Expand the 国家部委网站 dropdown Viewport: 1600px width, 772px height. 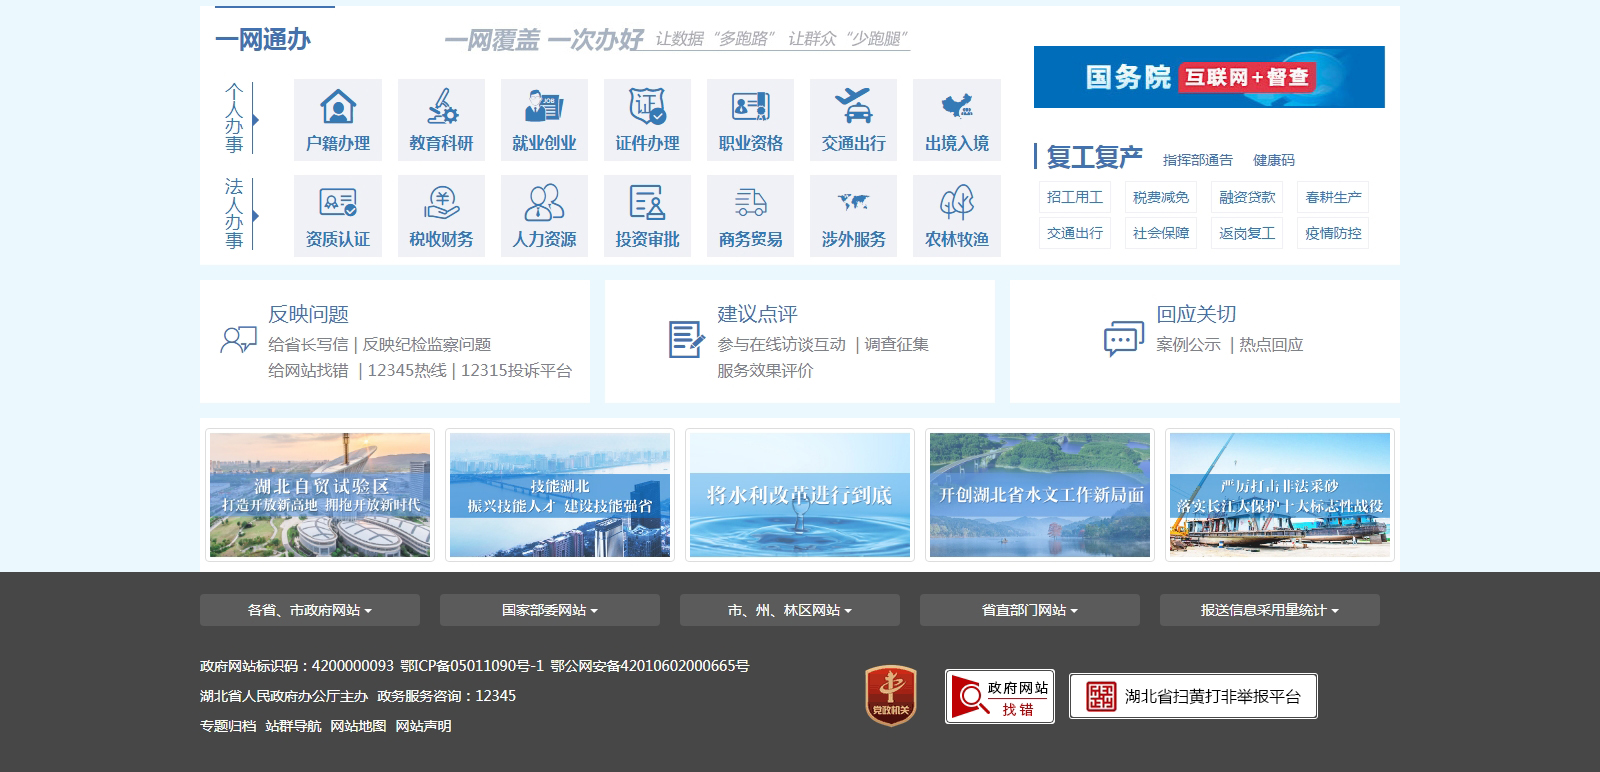point(550,610)
